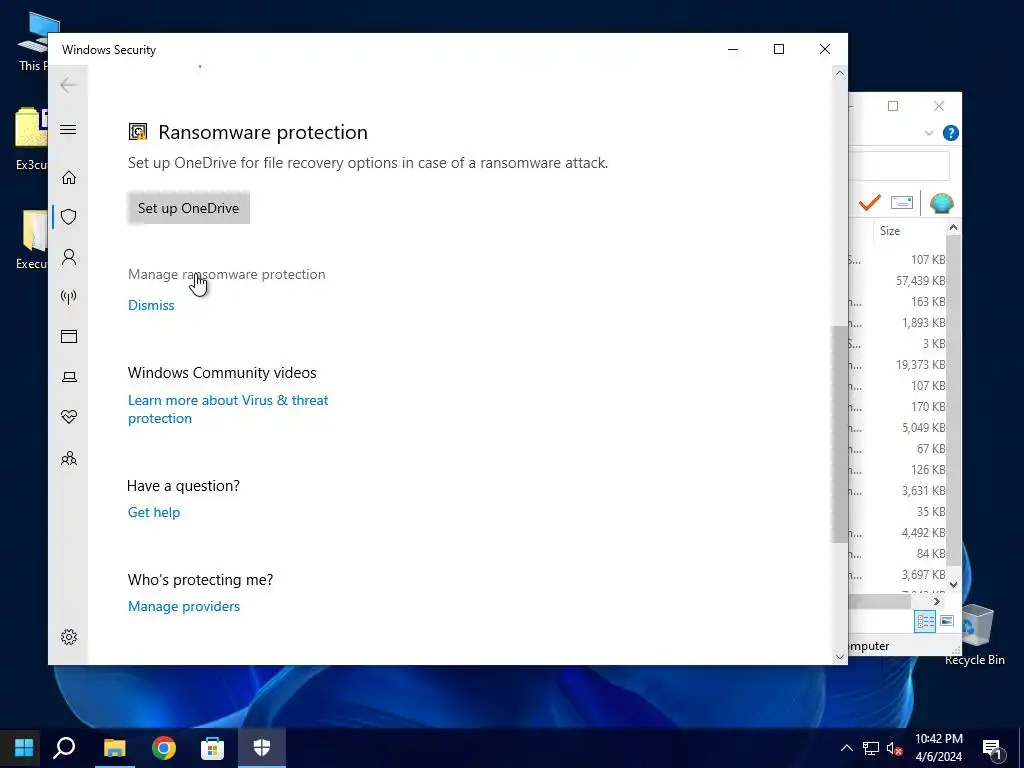Viewport: 1024px width, 768px height.
Task: Minimize the Windows Security window
Action: click(733, 50)
